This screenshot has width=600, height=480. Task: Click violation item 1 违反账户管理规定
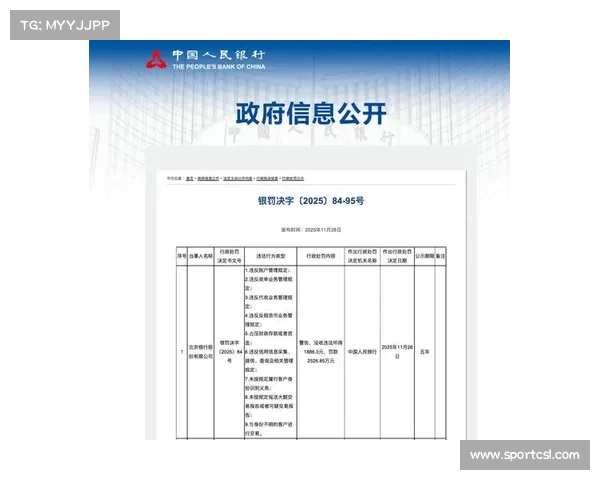click(x=268, y=270)
